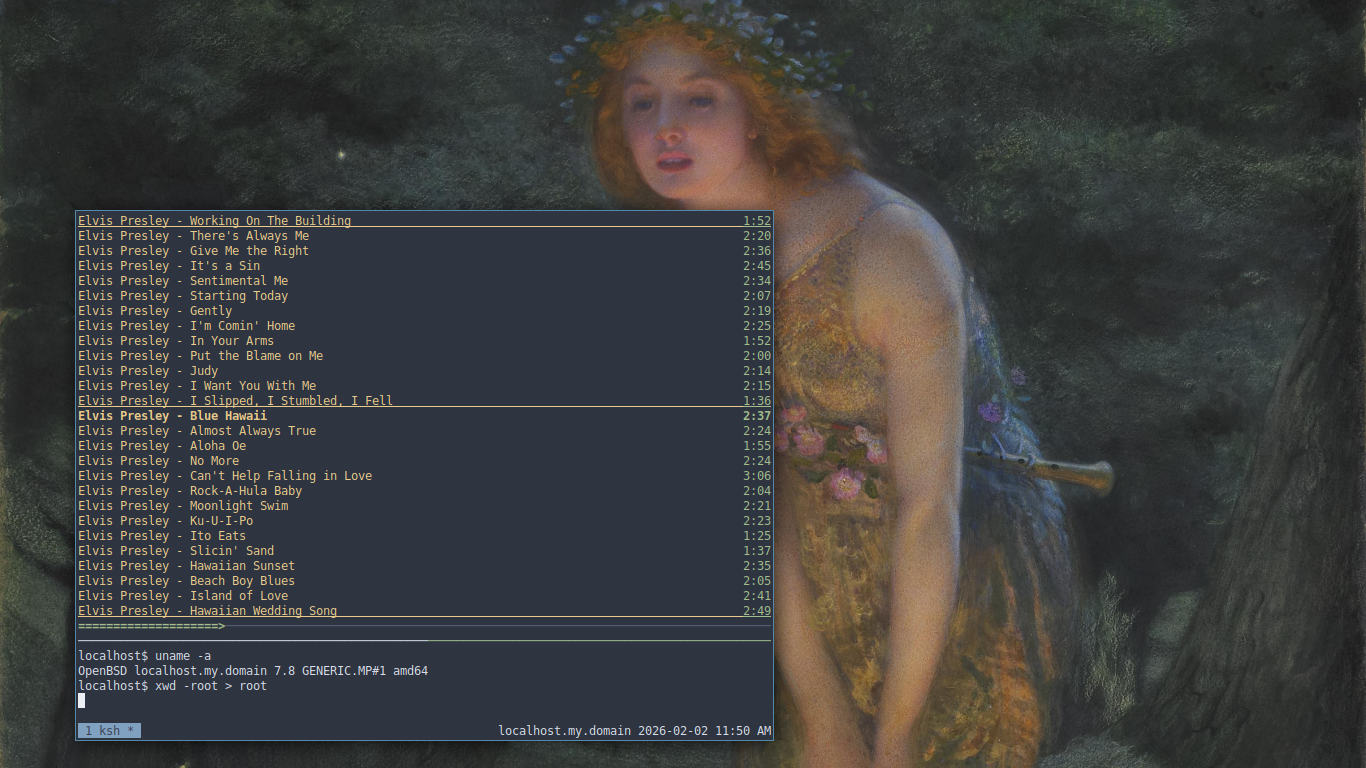Click the Ku-U-I-Po track row
This screenshot has height=768, width=1366.
click(165, 521)
